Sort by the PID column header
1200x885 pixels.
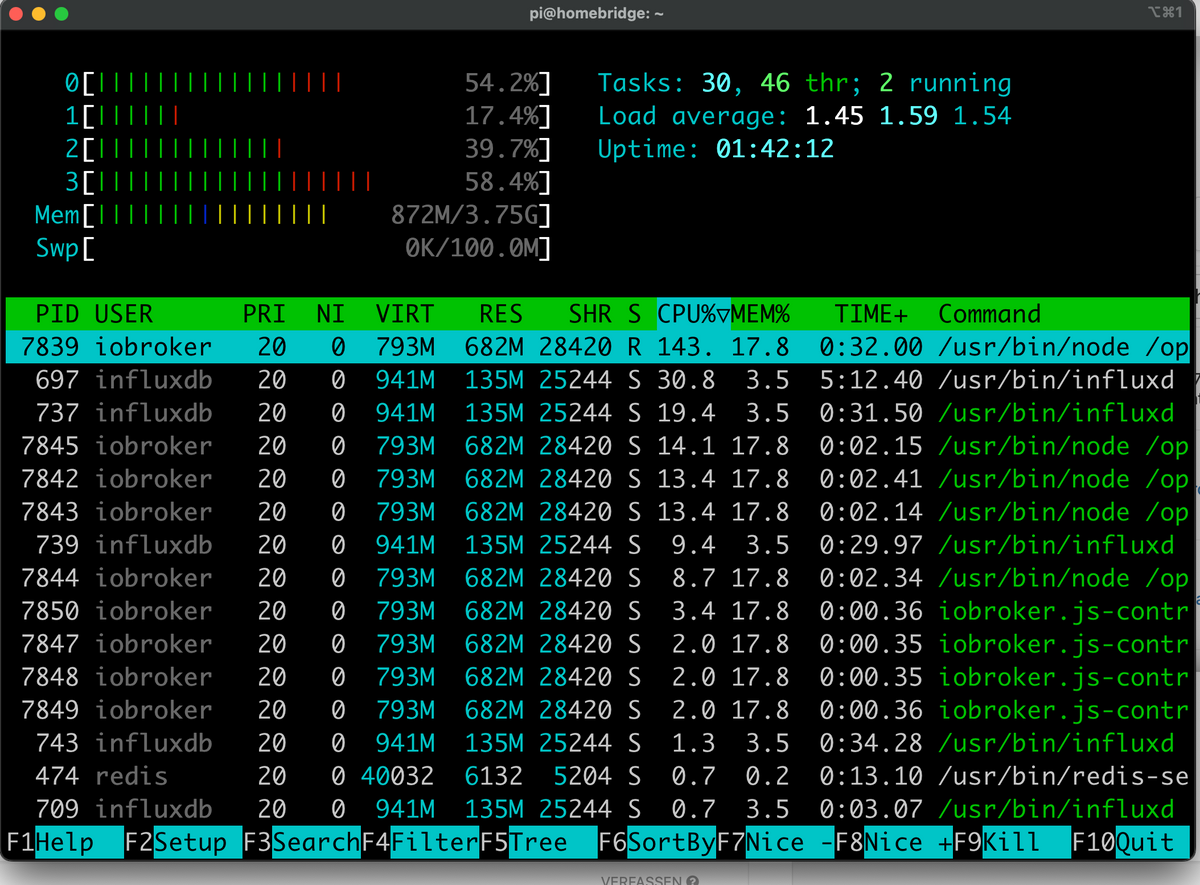tap(57, 314)
